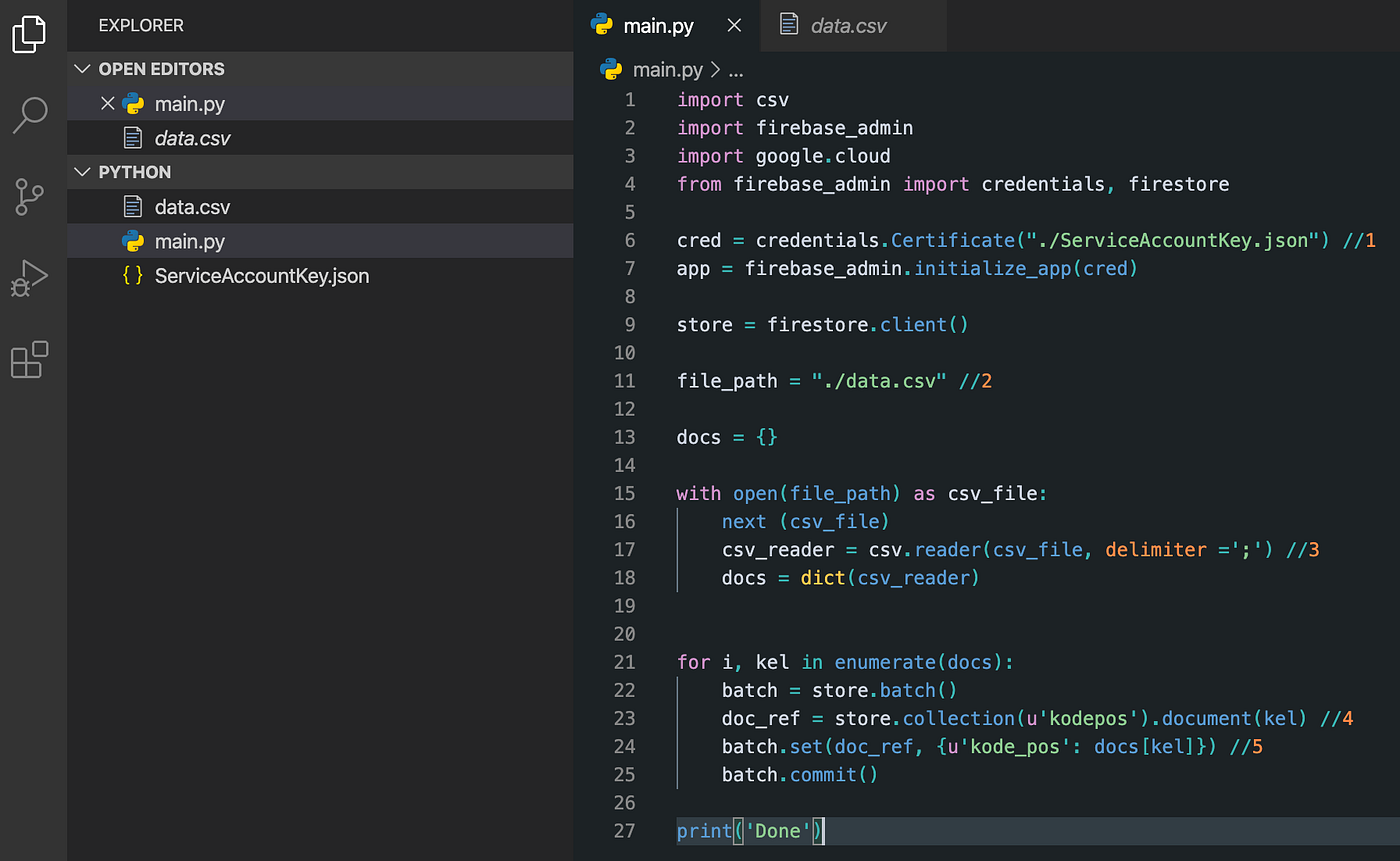Click the file icon beside data.csv in PYTHON folder
This screenshot has width=1400, height=861.
(132, 206)
